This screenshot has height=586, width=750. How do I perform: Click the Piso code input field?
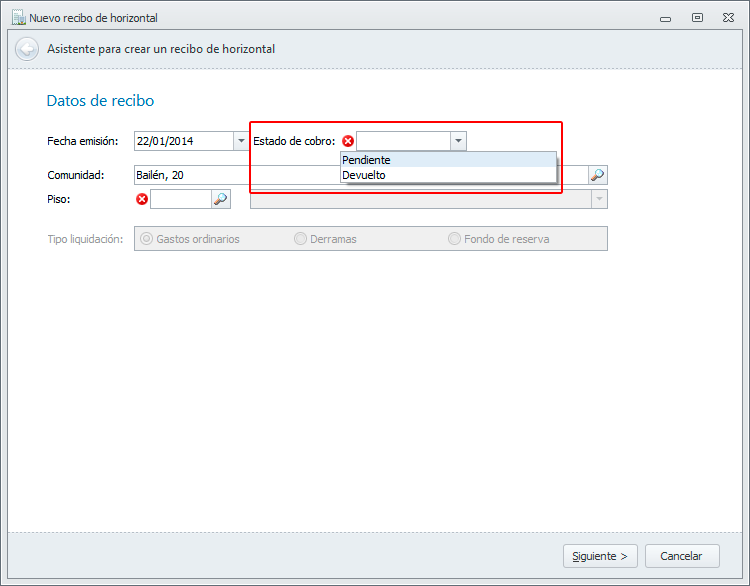click(x=181, y=199)
